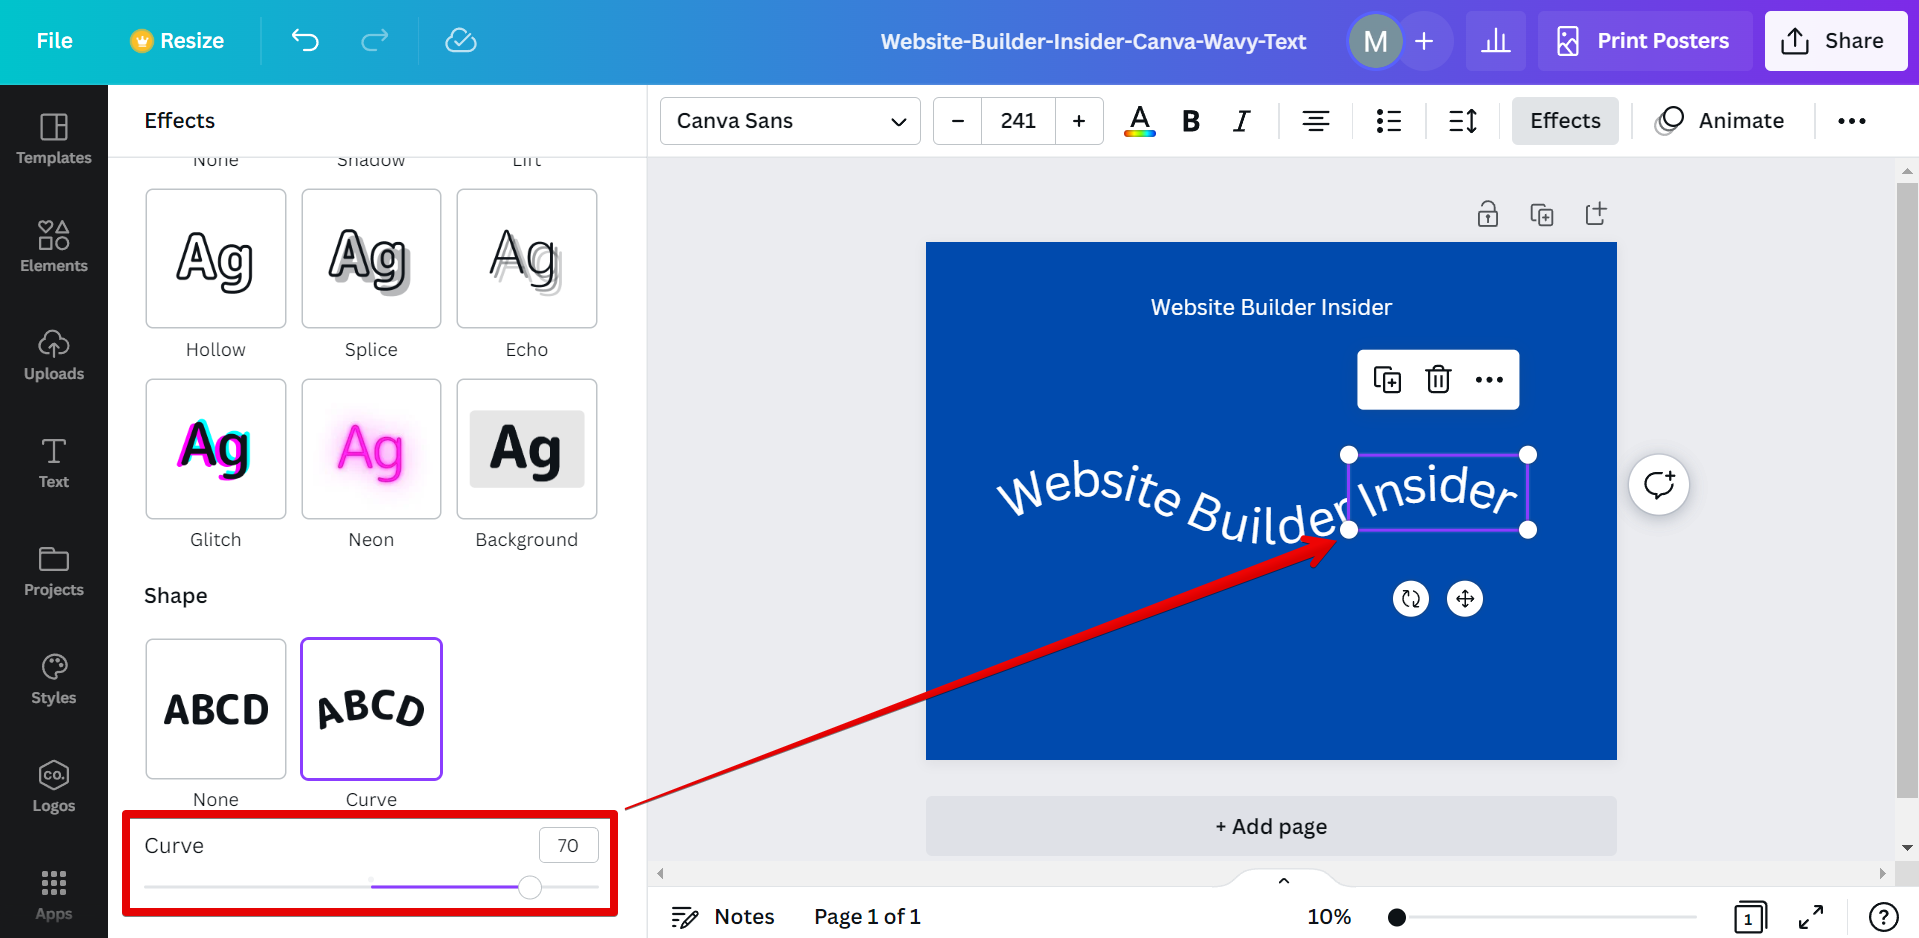Click the undo arrow icon
Image resolution: width=1919 pixels, height=938 pixels.
(305, 41)
